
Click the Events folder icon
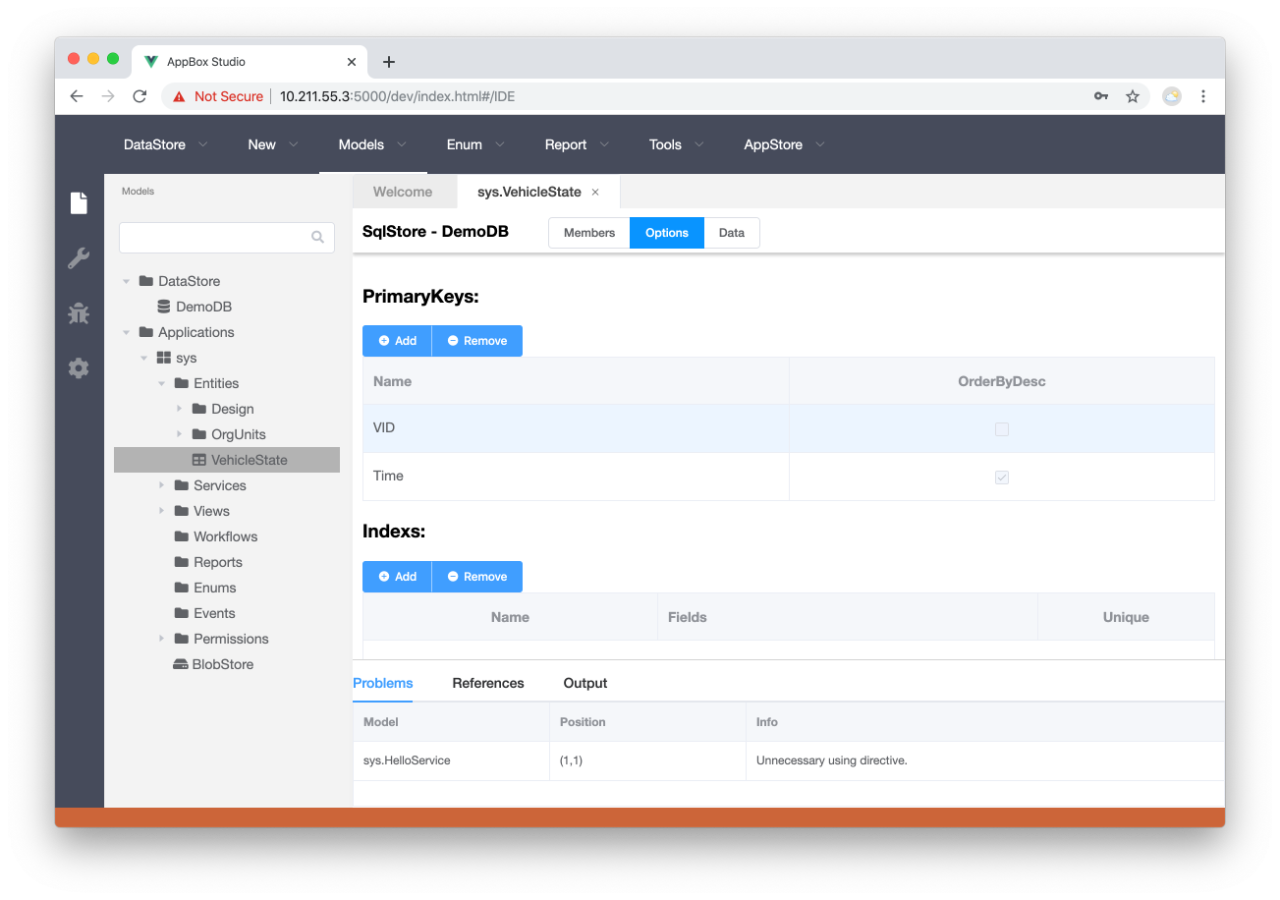(x=181, y=613)
